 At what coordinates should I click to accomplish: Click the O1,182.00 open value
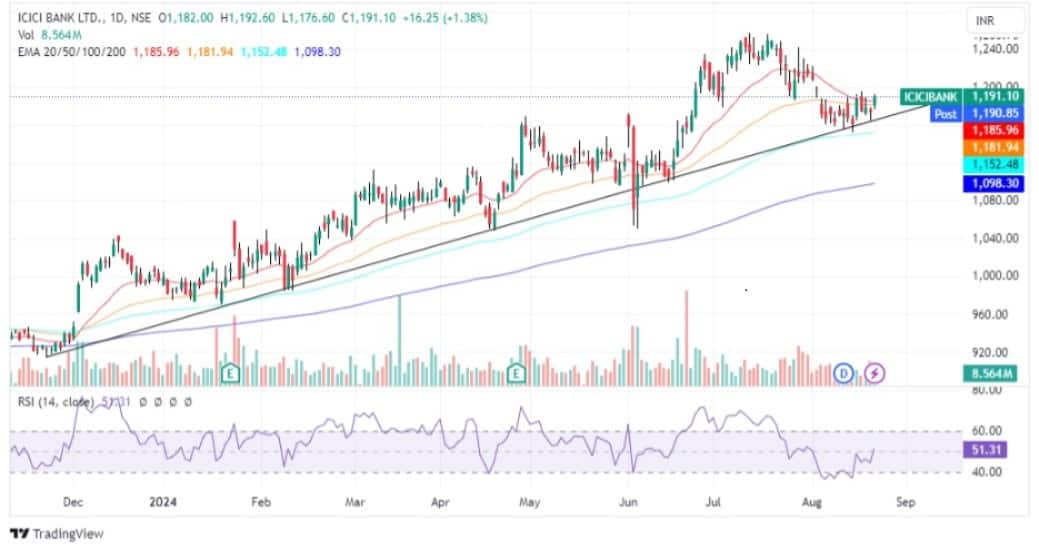click(x=186, y=18)
